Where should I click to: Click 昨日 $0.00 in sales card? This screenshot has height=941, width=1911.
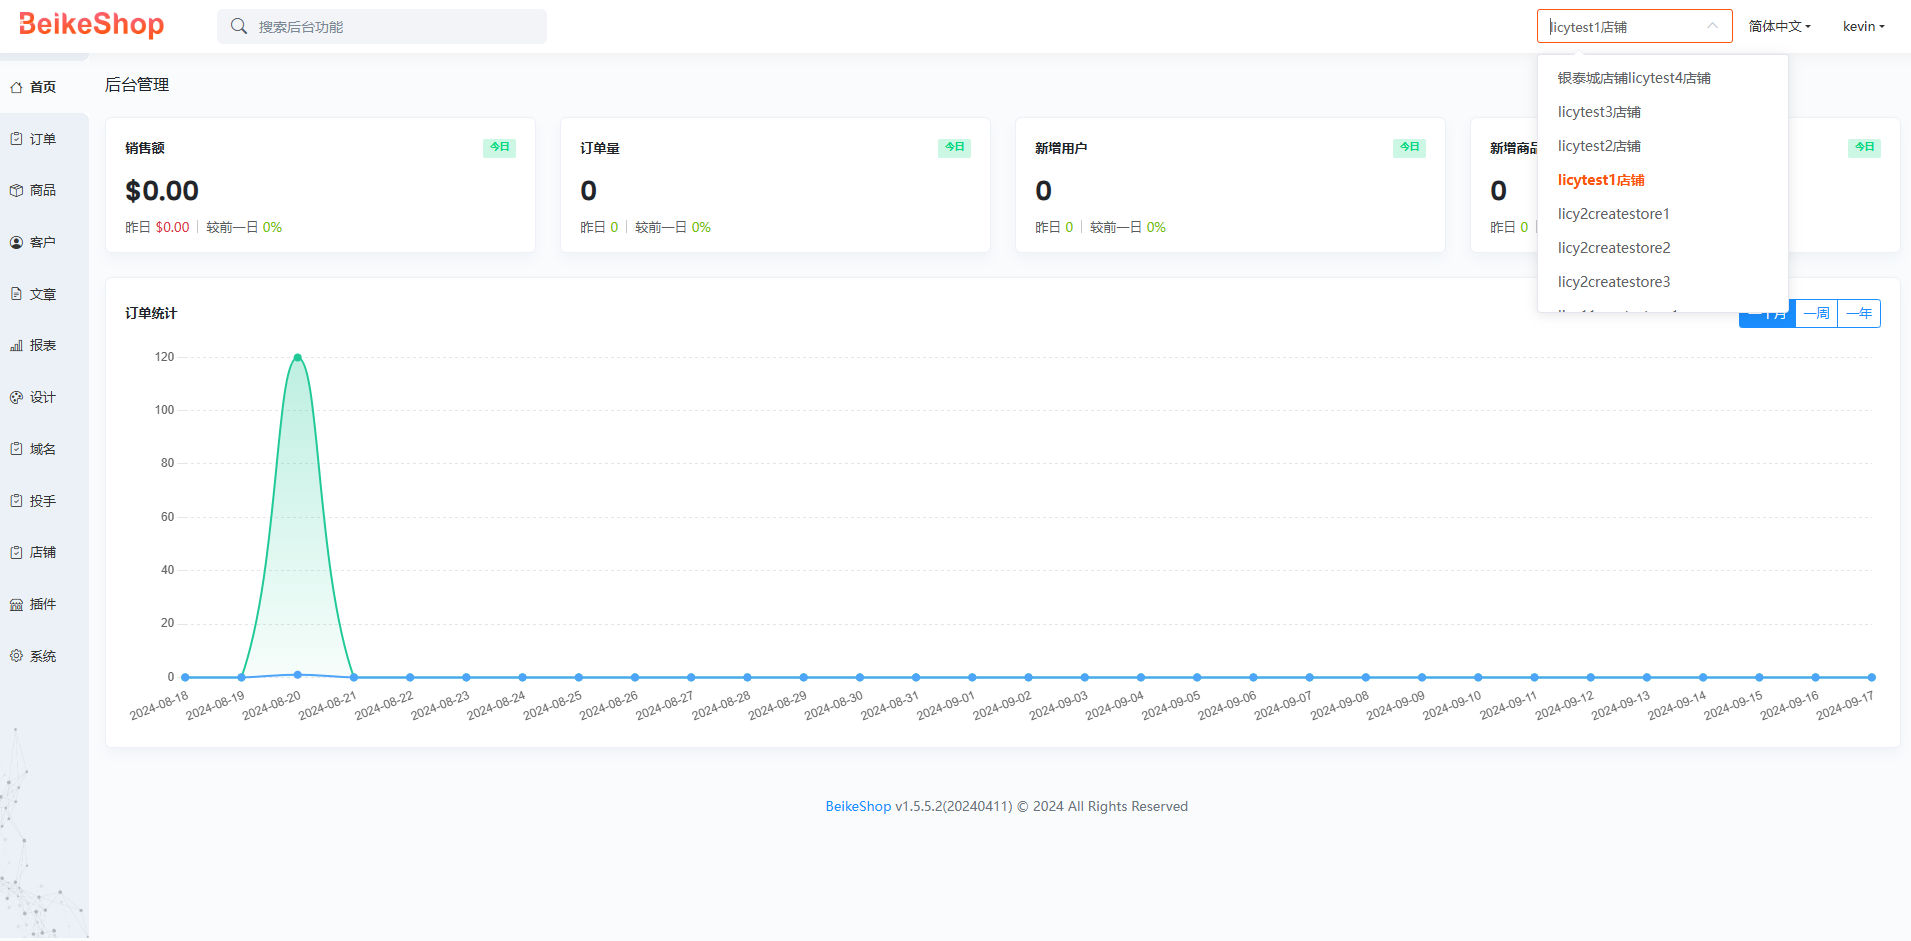coord(157,227)
